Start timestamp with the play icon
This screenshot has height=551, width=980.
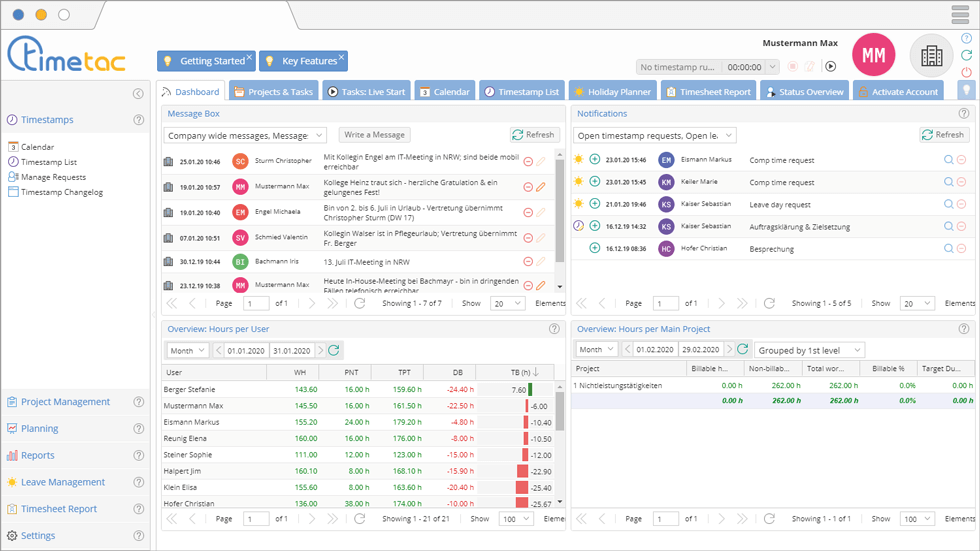[x=830, y=67]
